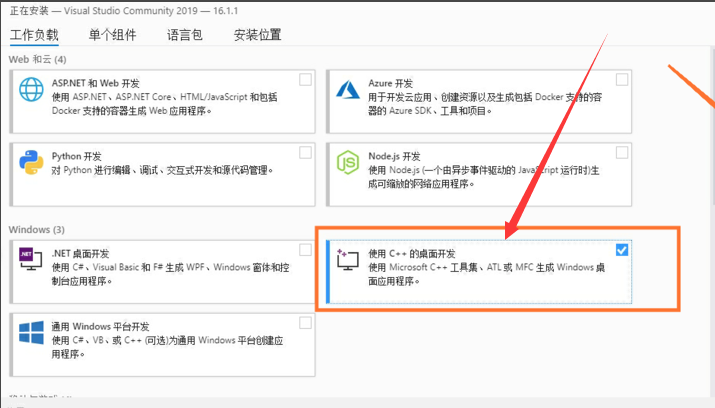Viewport: 715px width, 408px height.
Task: Click the Azure logo icon
Action: 347,89
